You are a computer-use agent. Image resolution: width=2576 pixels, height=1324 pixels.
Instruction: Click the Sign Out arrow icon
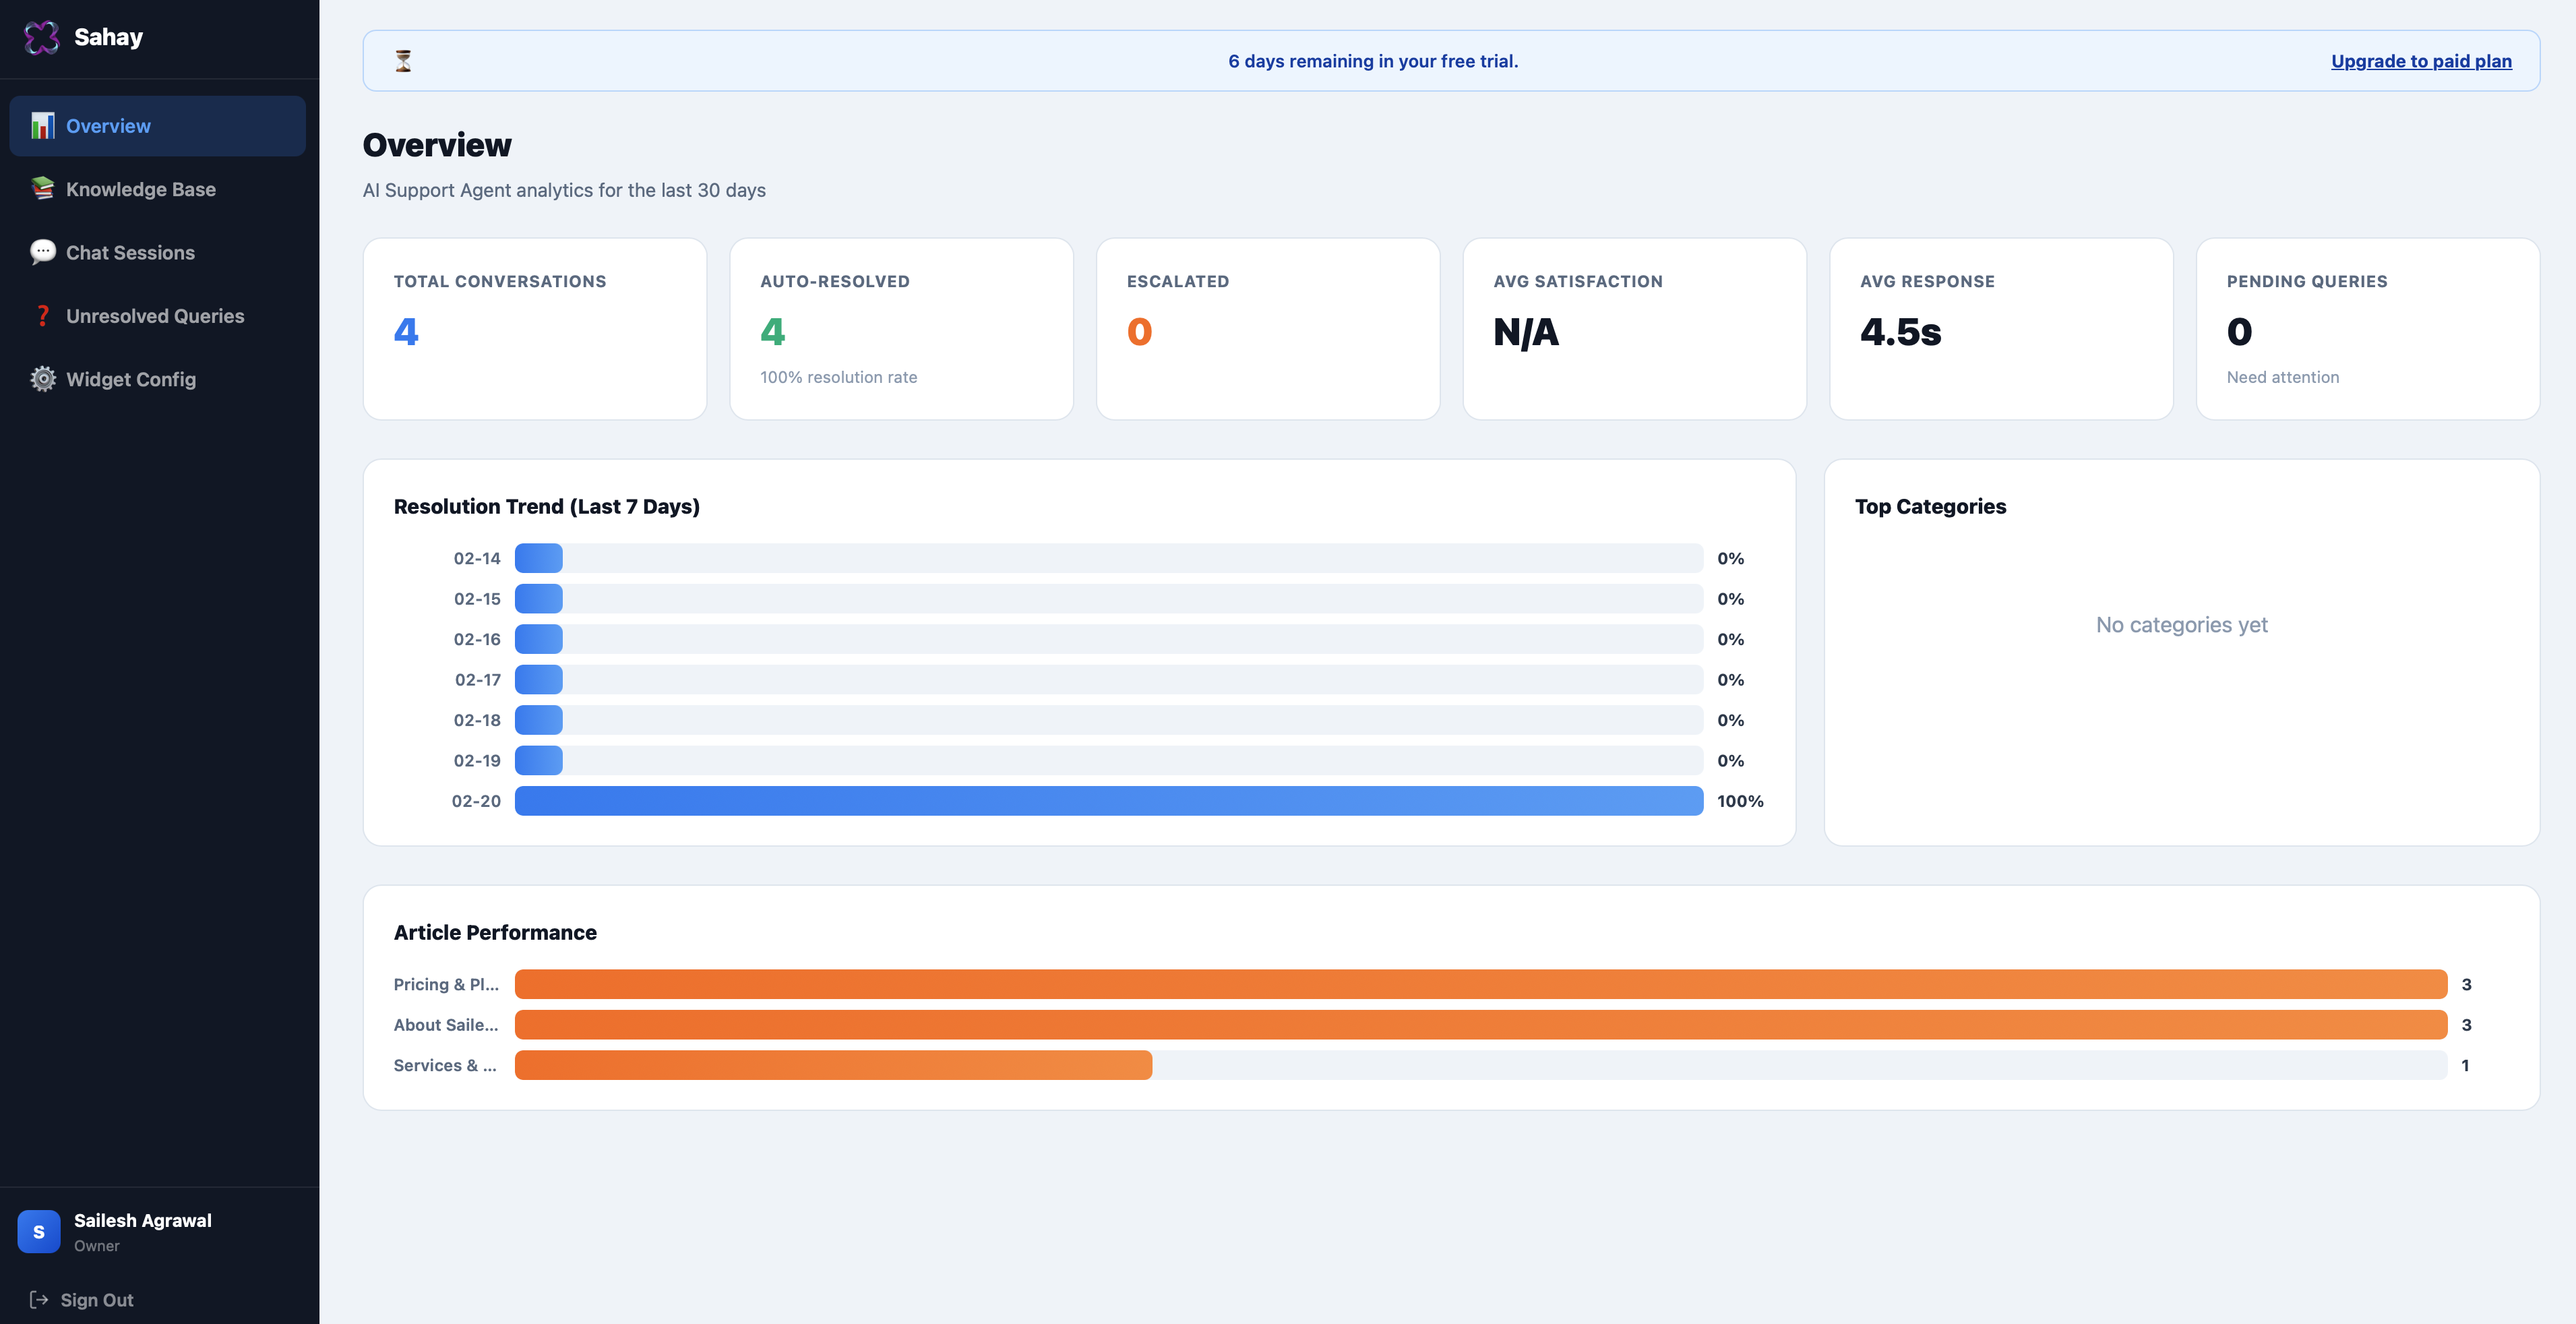click(38, 1299)
